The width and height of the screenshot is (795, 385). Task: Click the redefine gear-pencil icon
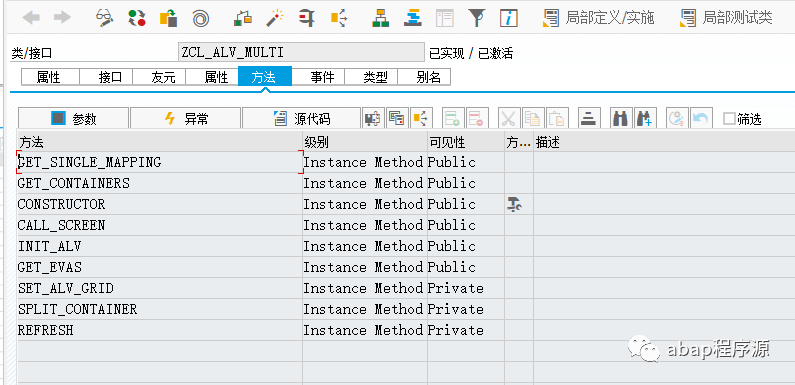pos(676,119)
